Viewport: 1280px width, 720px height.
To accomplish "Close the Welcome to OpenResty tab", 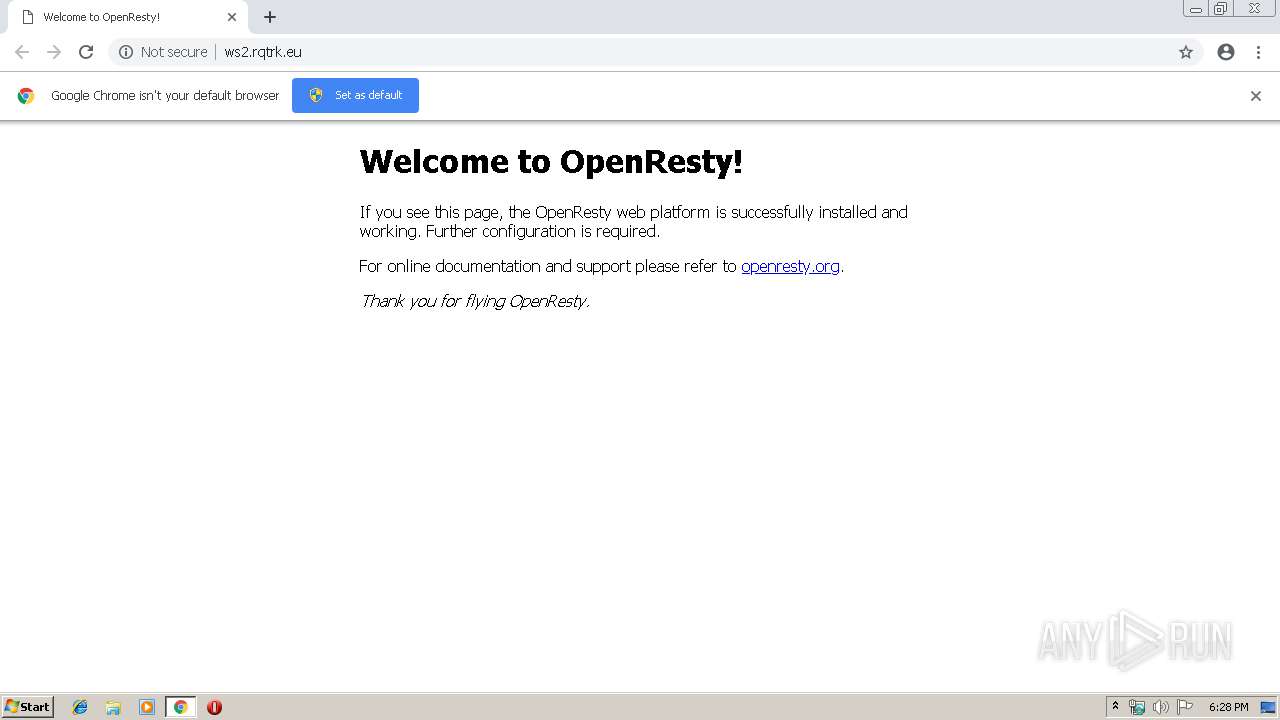I will coord(232,17).
